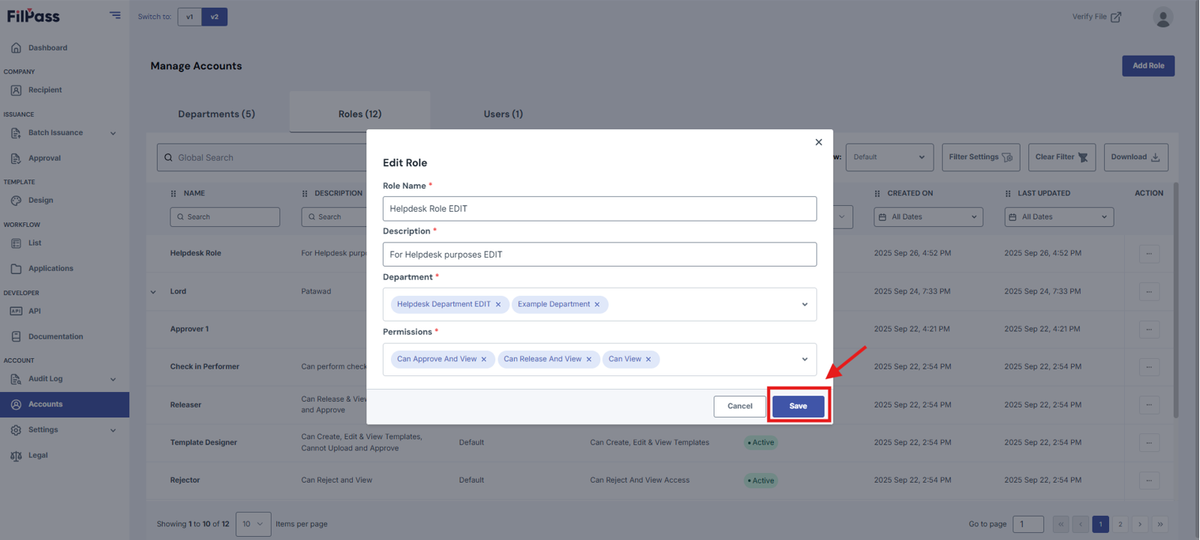1200x540 pixels.
Task: Cancel the Edit Role dialog
Action: [740, 406]
